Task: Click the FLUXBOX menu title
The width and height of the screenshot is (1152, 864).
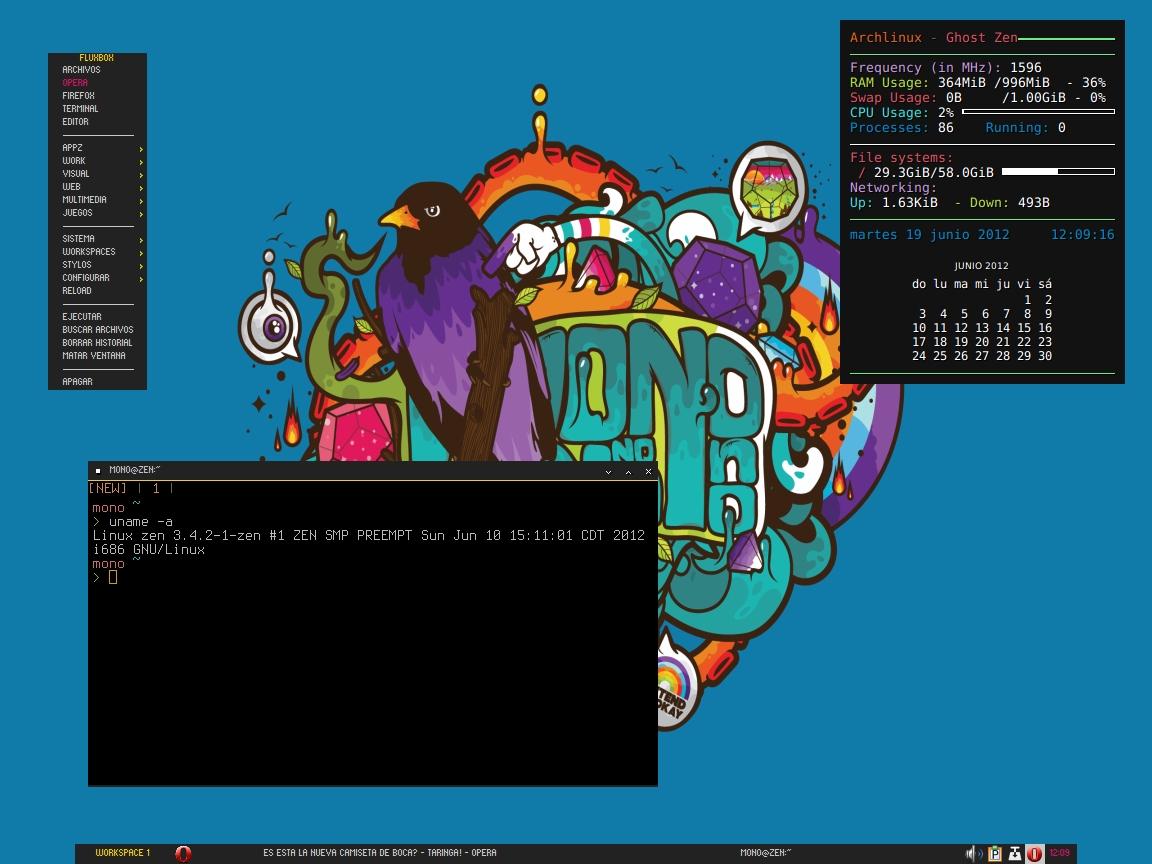Action: point(96,57)
